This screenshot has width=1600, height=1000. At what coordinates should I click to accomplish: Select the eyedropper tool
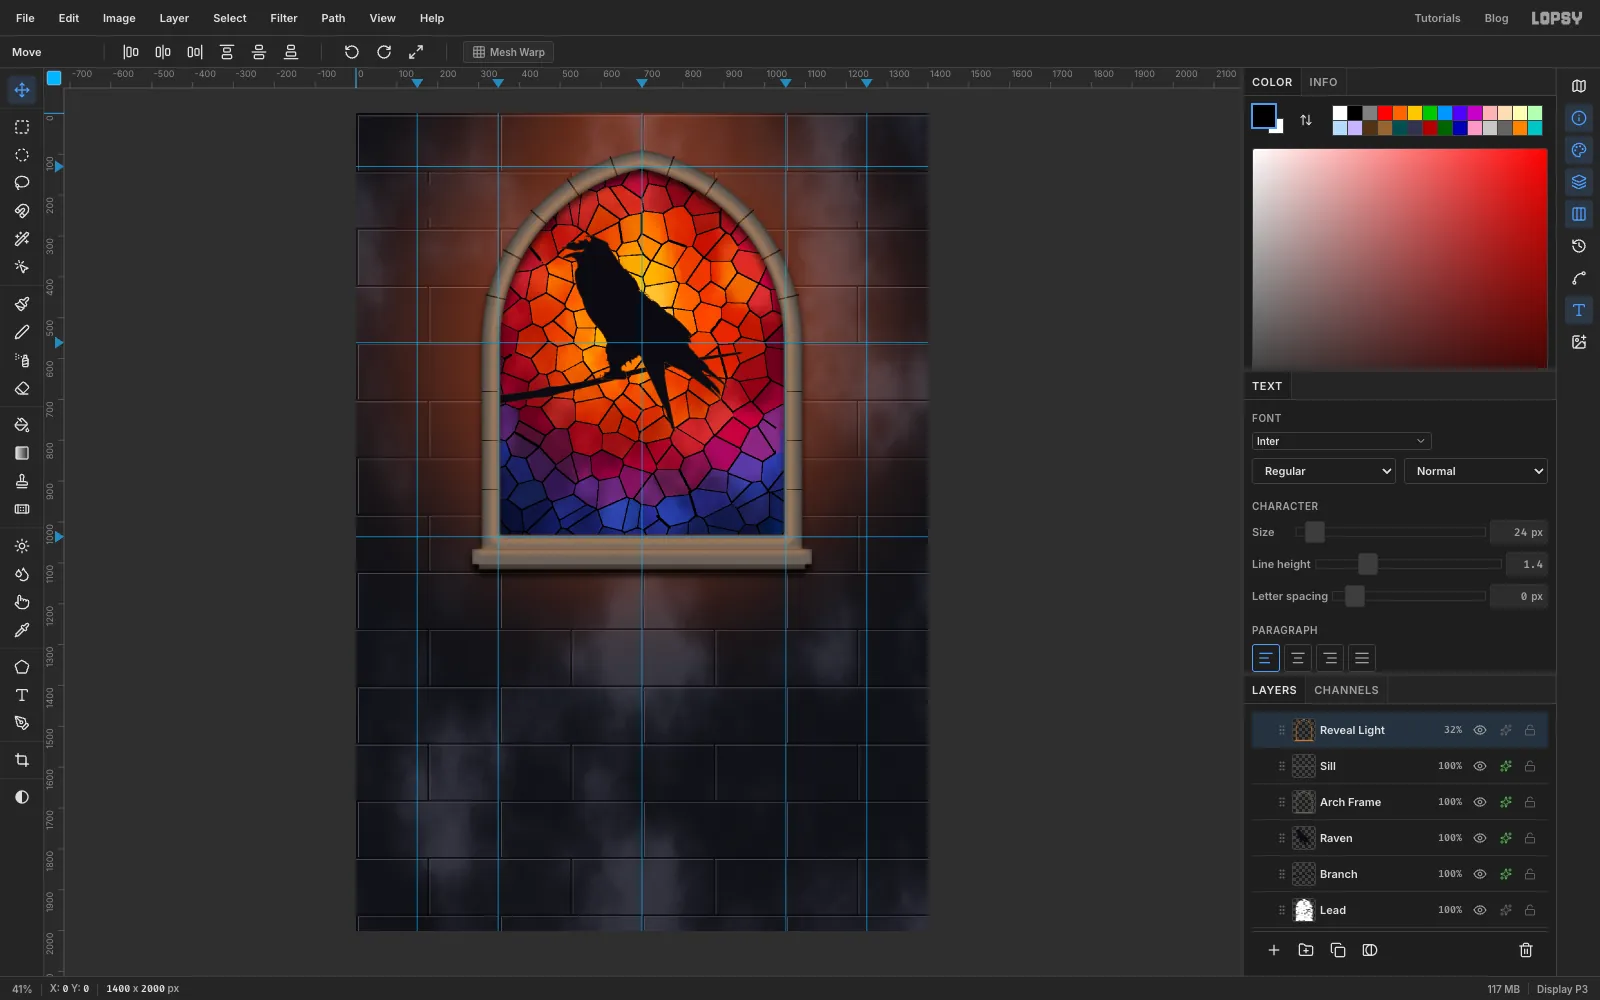tap(22, 630)
